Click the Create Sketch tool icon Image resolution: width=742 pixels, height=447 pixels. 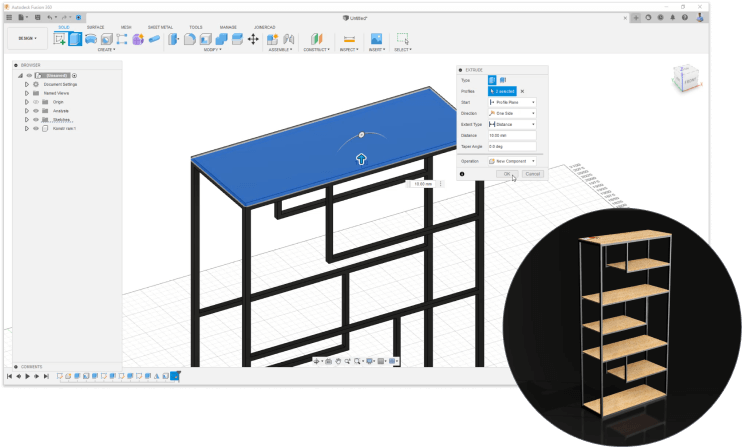(59, 39)
